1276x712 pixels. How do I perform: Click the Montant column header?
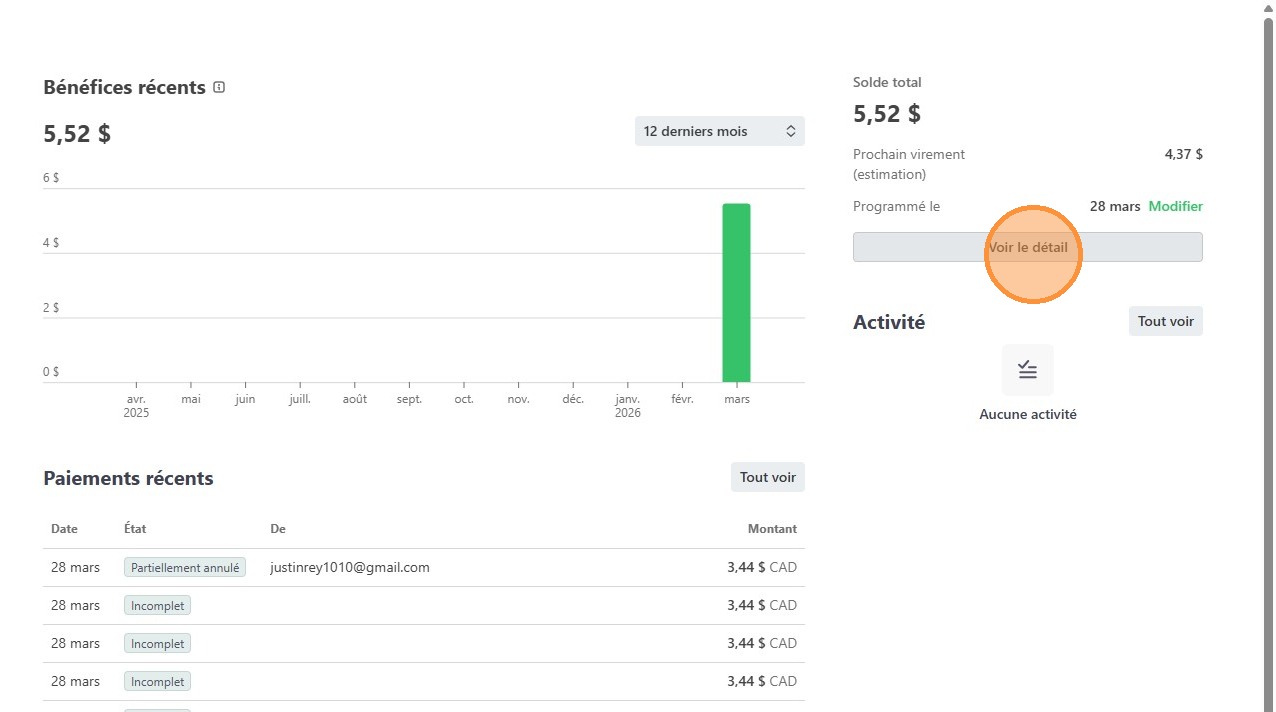pyautogui.click(x=772, y=529)
